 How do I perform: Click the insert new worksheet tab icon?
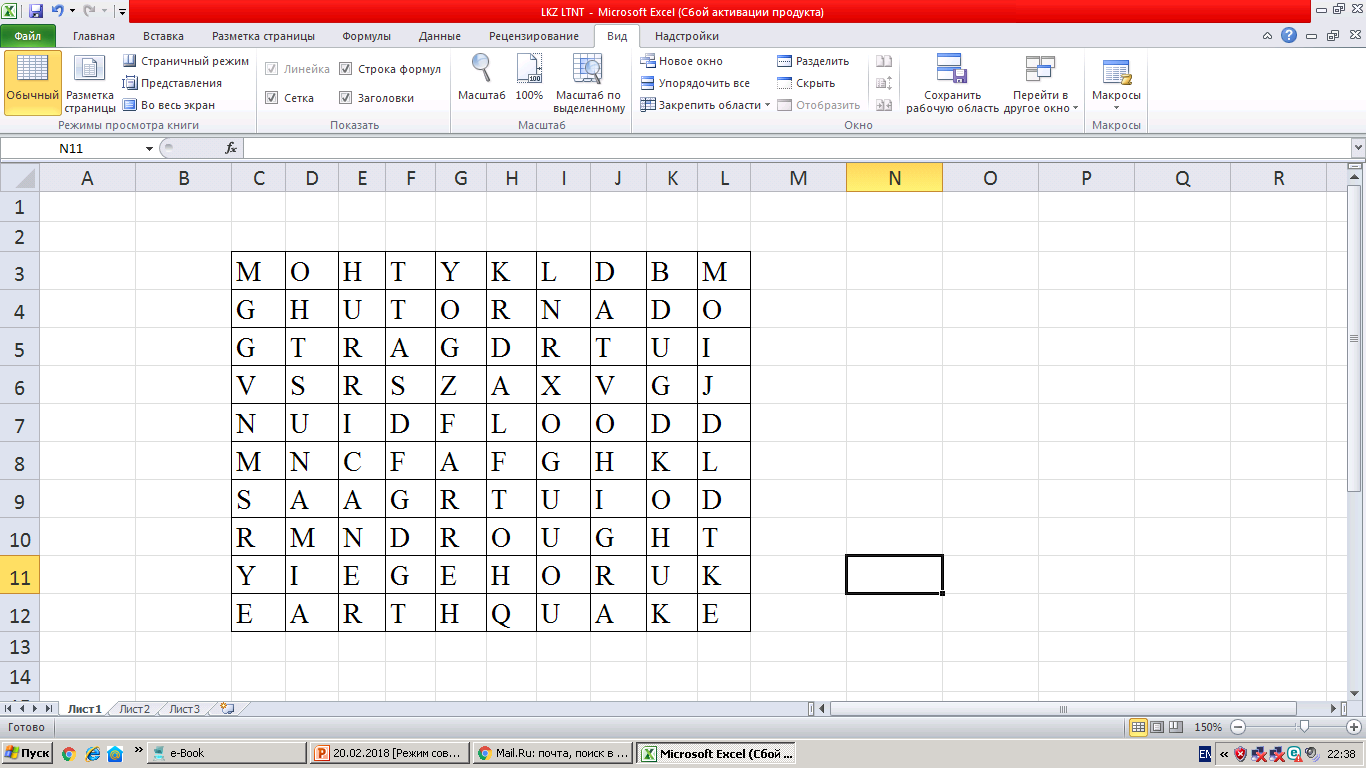(x=227, y=709)
